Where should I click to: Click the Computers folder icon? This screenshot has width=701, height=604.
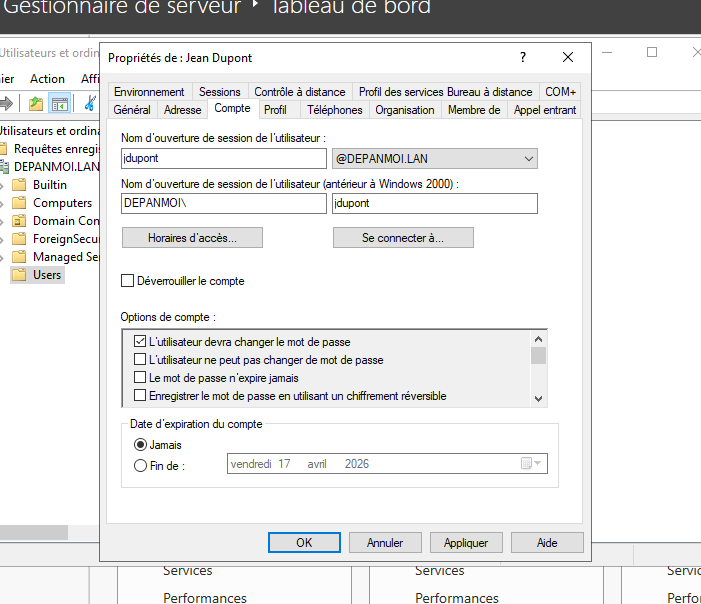tap(19, 203)
